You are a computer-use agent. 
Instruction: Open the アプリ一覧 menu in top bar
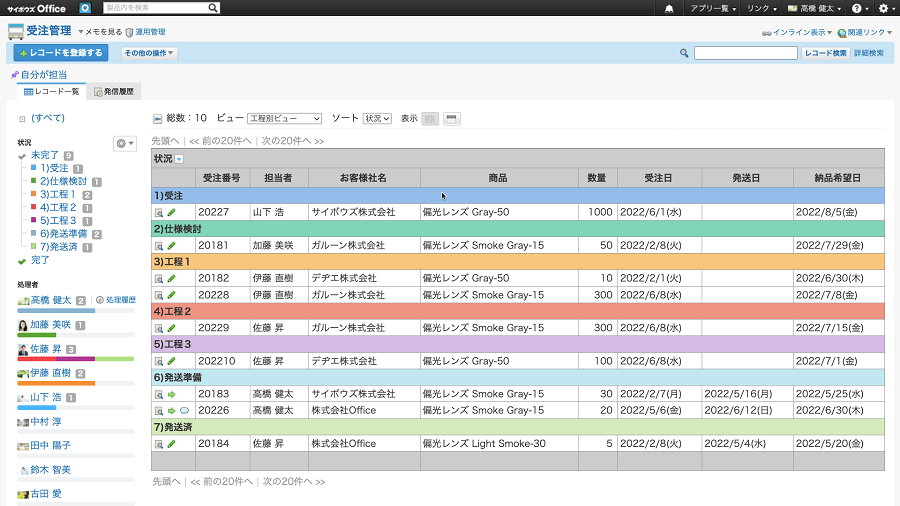(x=714, y=8)
